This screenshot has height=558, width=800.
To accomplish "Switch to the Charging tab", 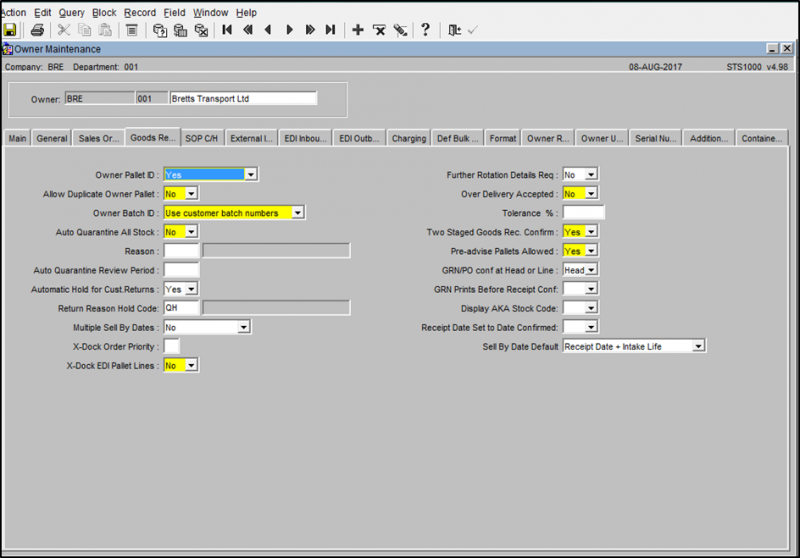I will (x=409, y=138).
